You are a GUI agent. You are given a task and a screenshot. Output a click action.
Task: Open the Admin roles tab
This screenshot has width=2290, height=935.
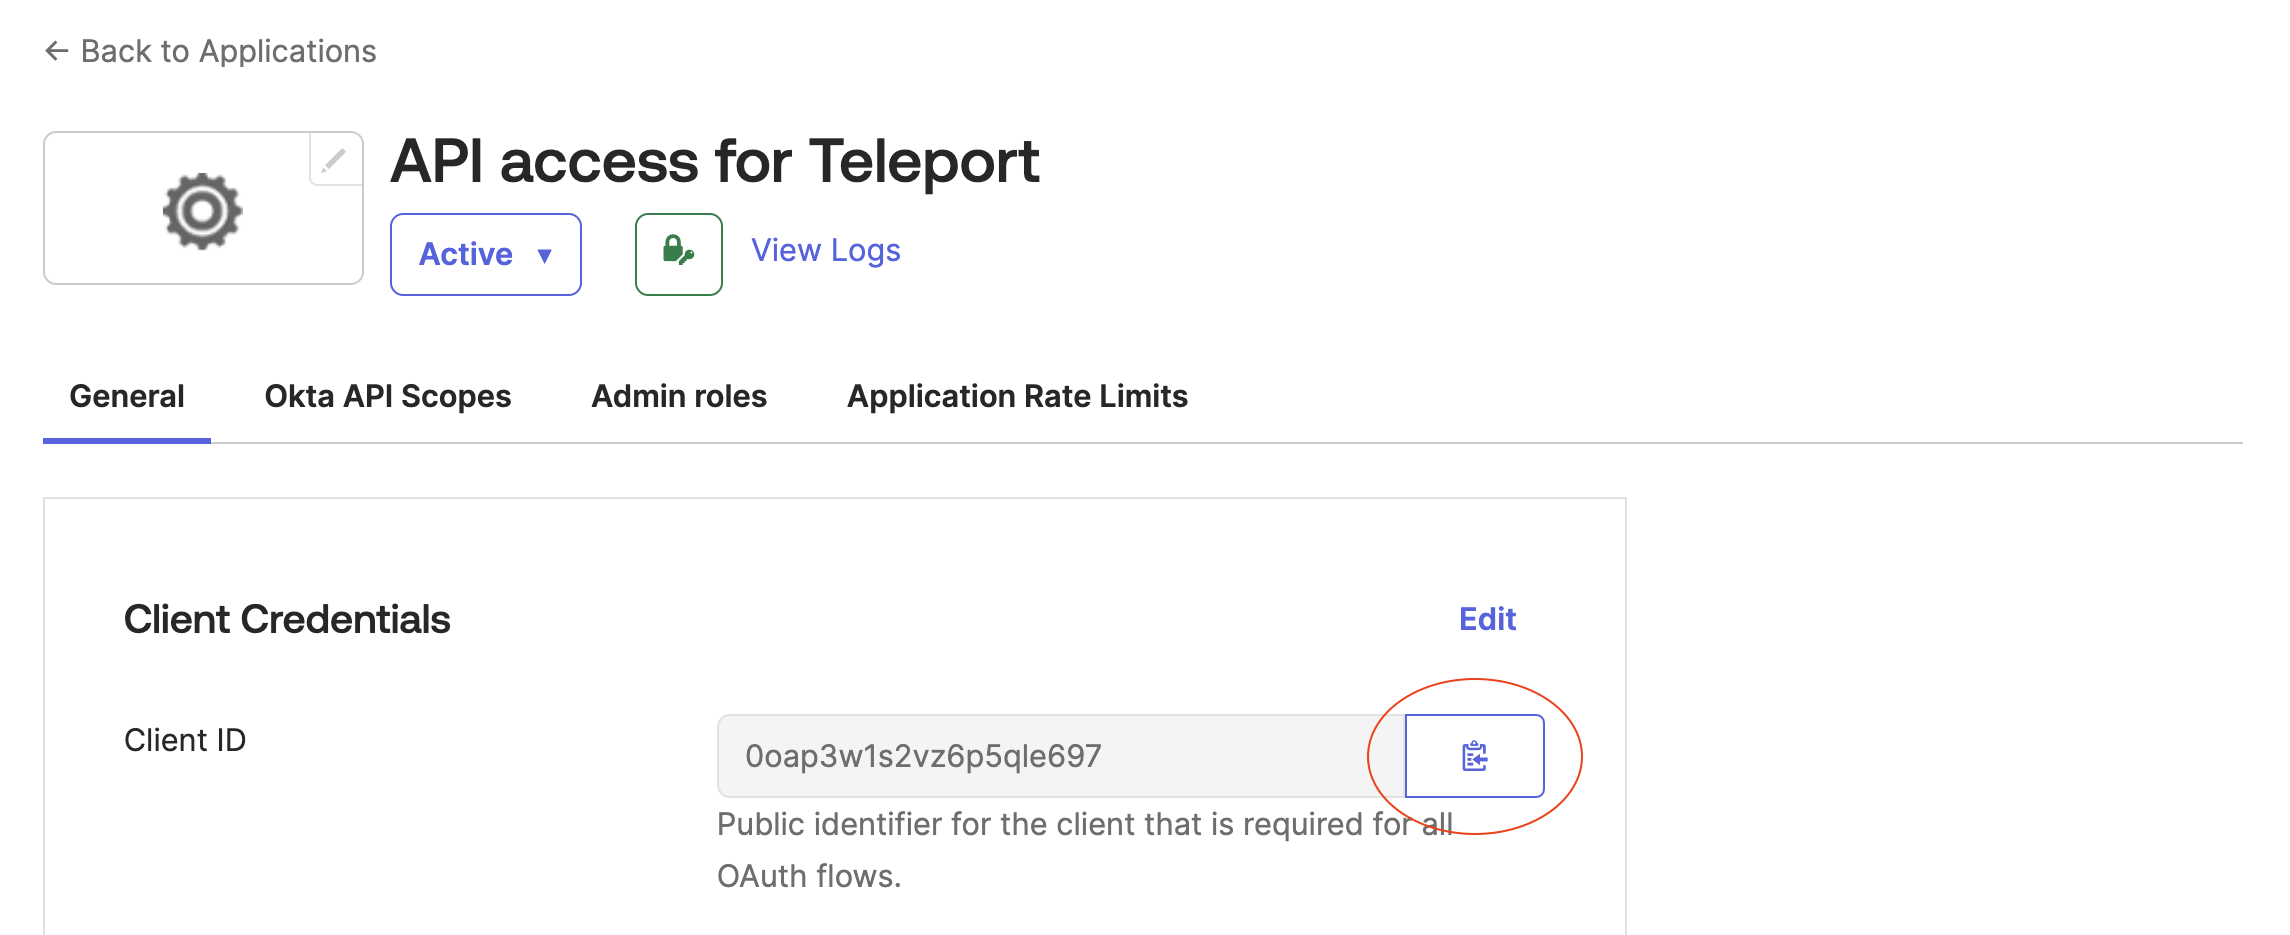point(679,396)
